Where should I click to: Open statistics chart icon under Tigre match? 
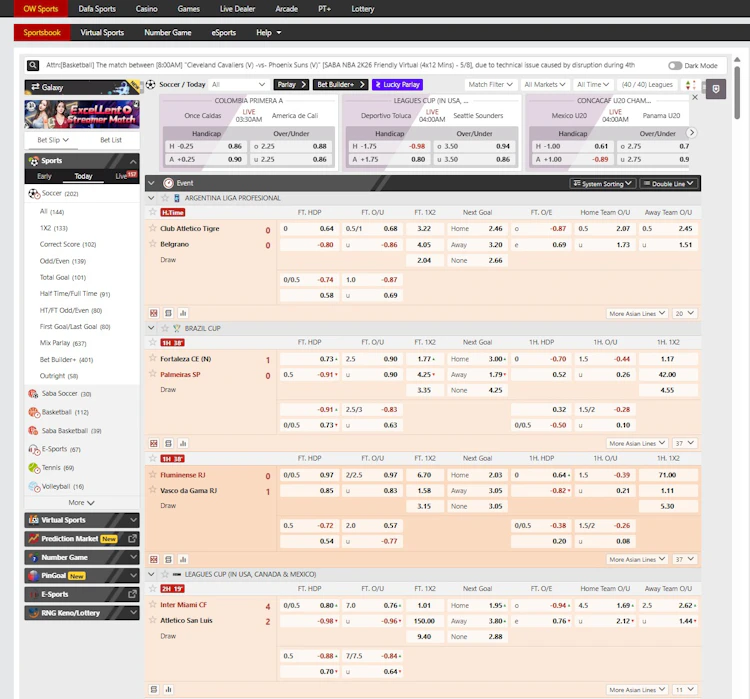tap(183, 313)
